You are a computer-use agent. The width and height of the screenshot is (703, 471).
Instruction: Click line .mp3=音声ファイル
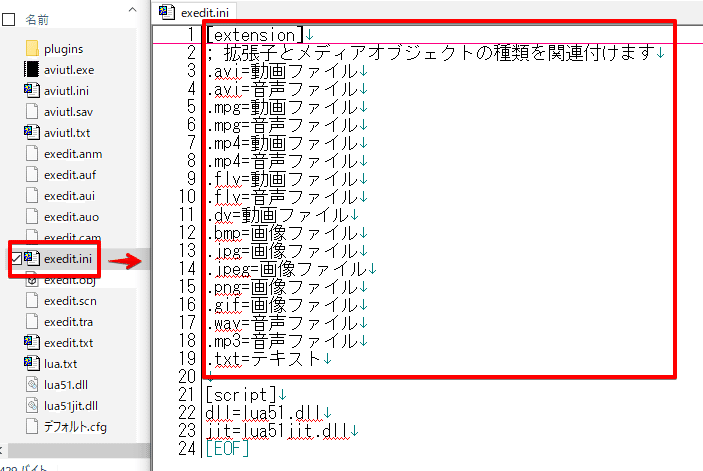[282, 341]
